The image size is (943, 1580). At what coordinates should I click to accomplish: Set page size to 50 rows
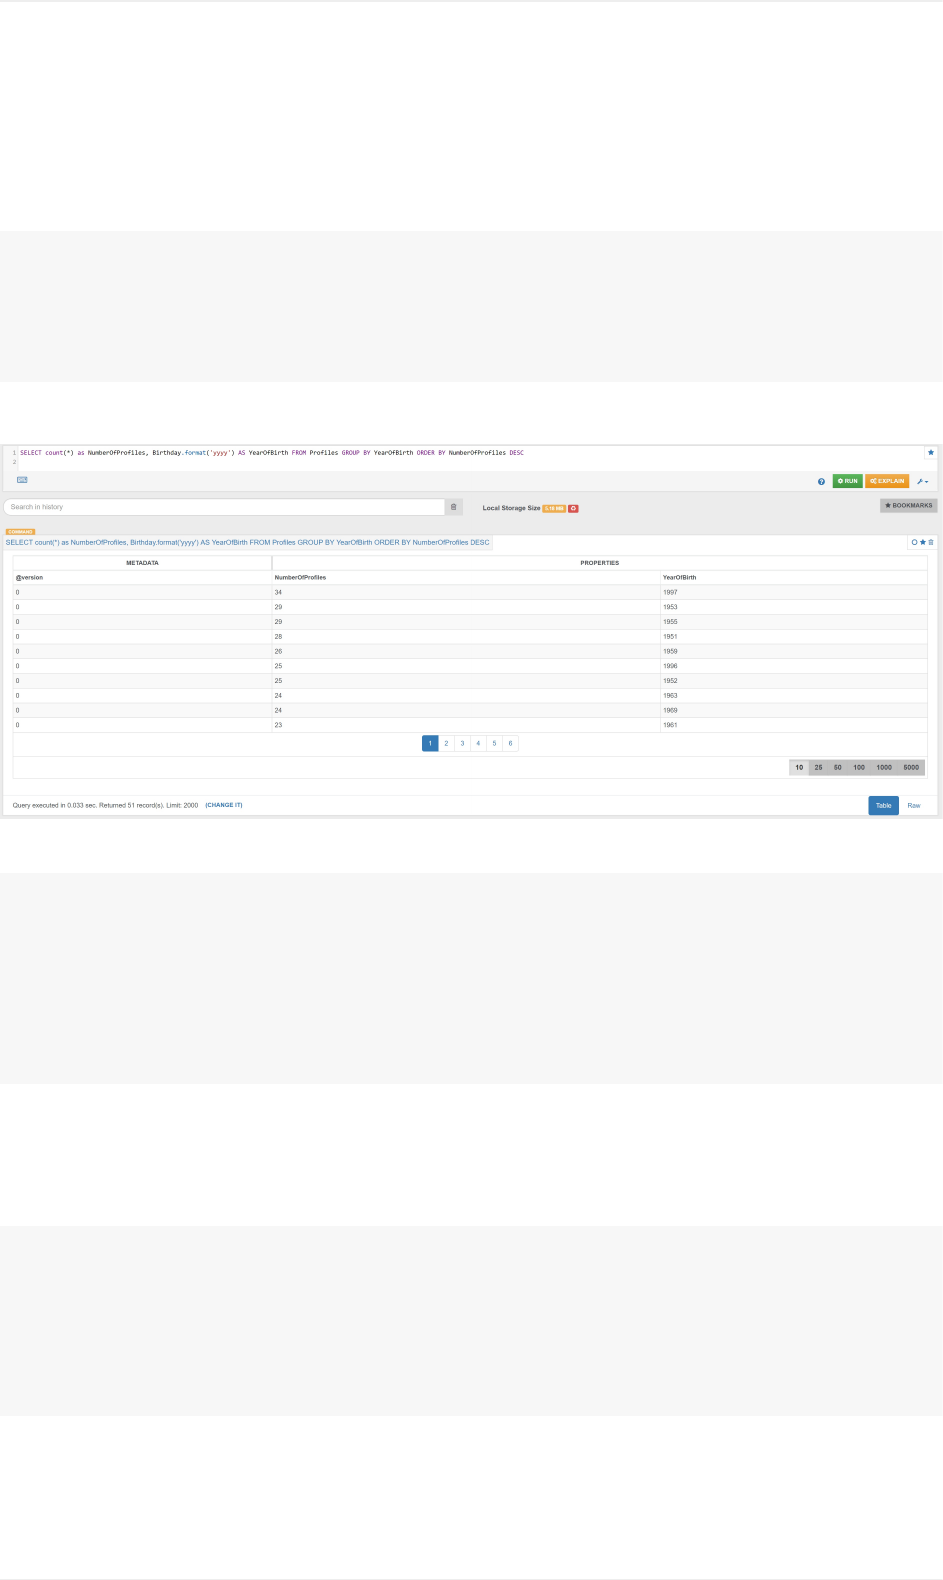pyautogui.click(x=837, y=767)
